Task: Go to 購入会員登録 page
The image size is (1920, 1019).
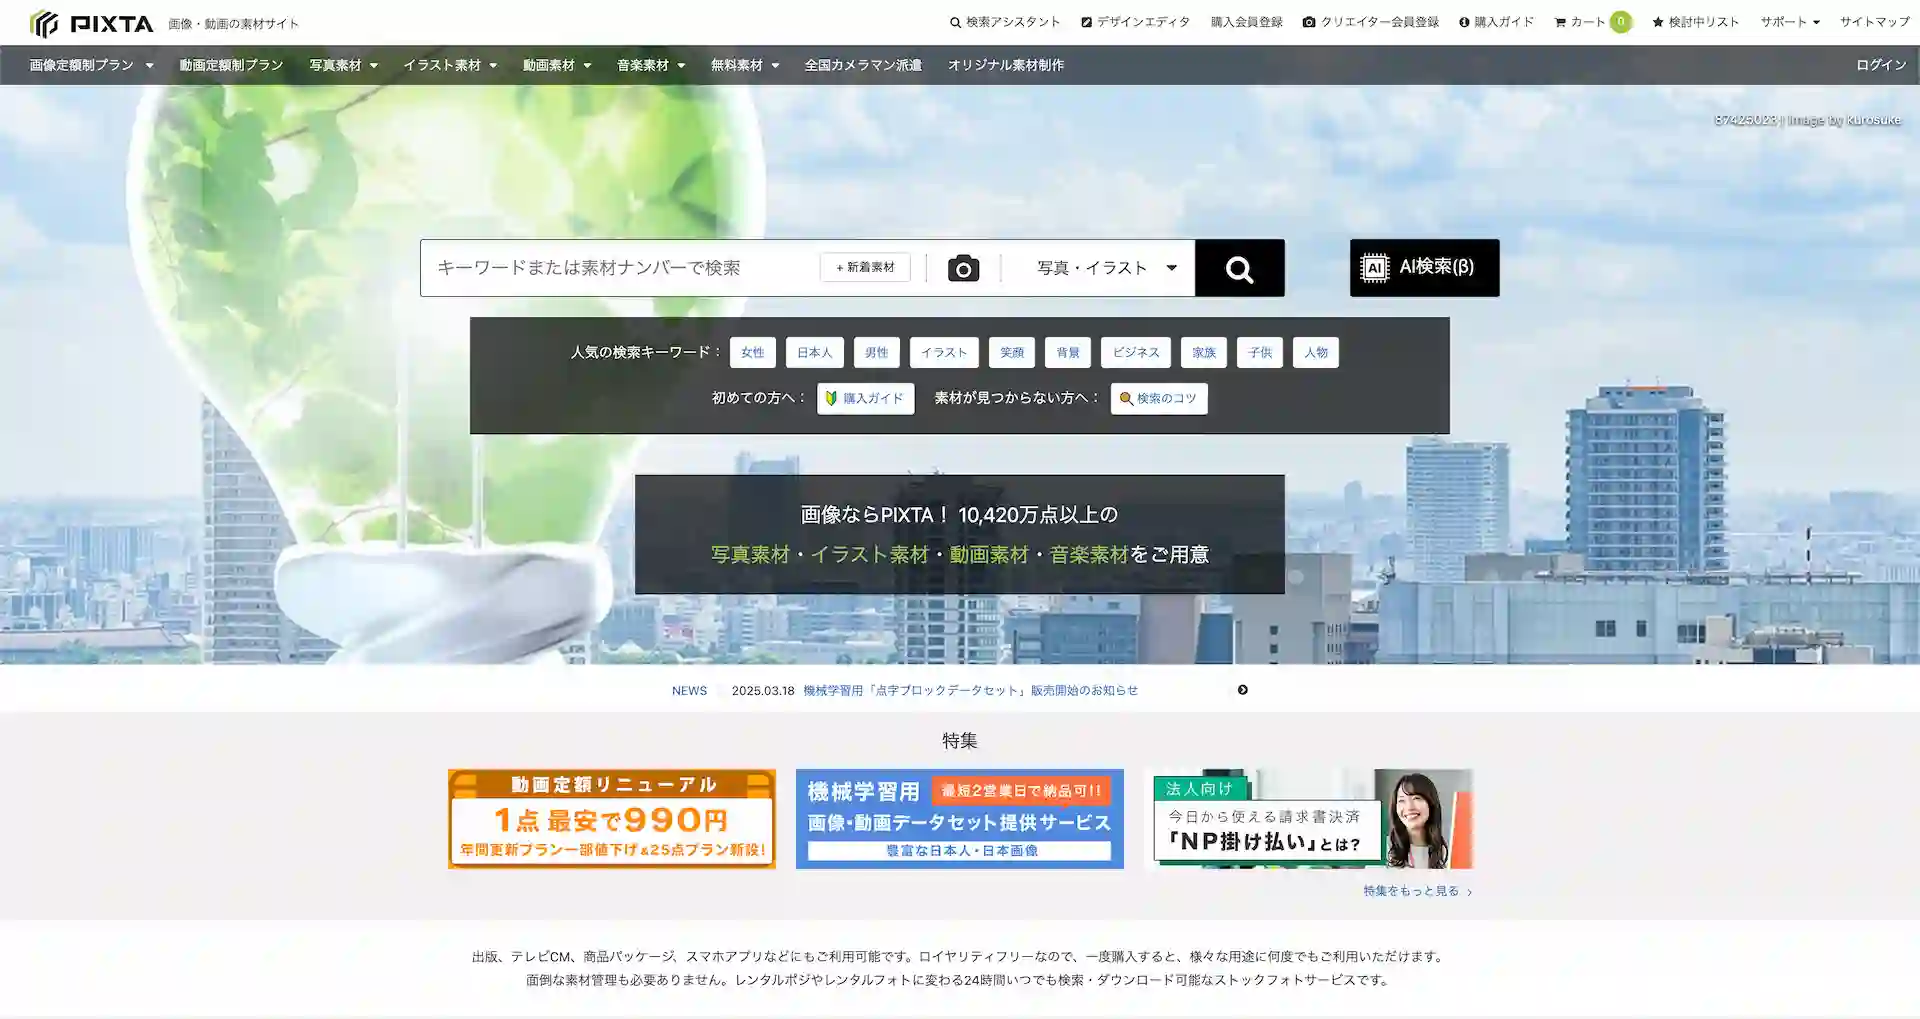Action: tap(1246, 22)
